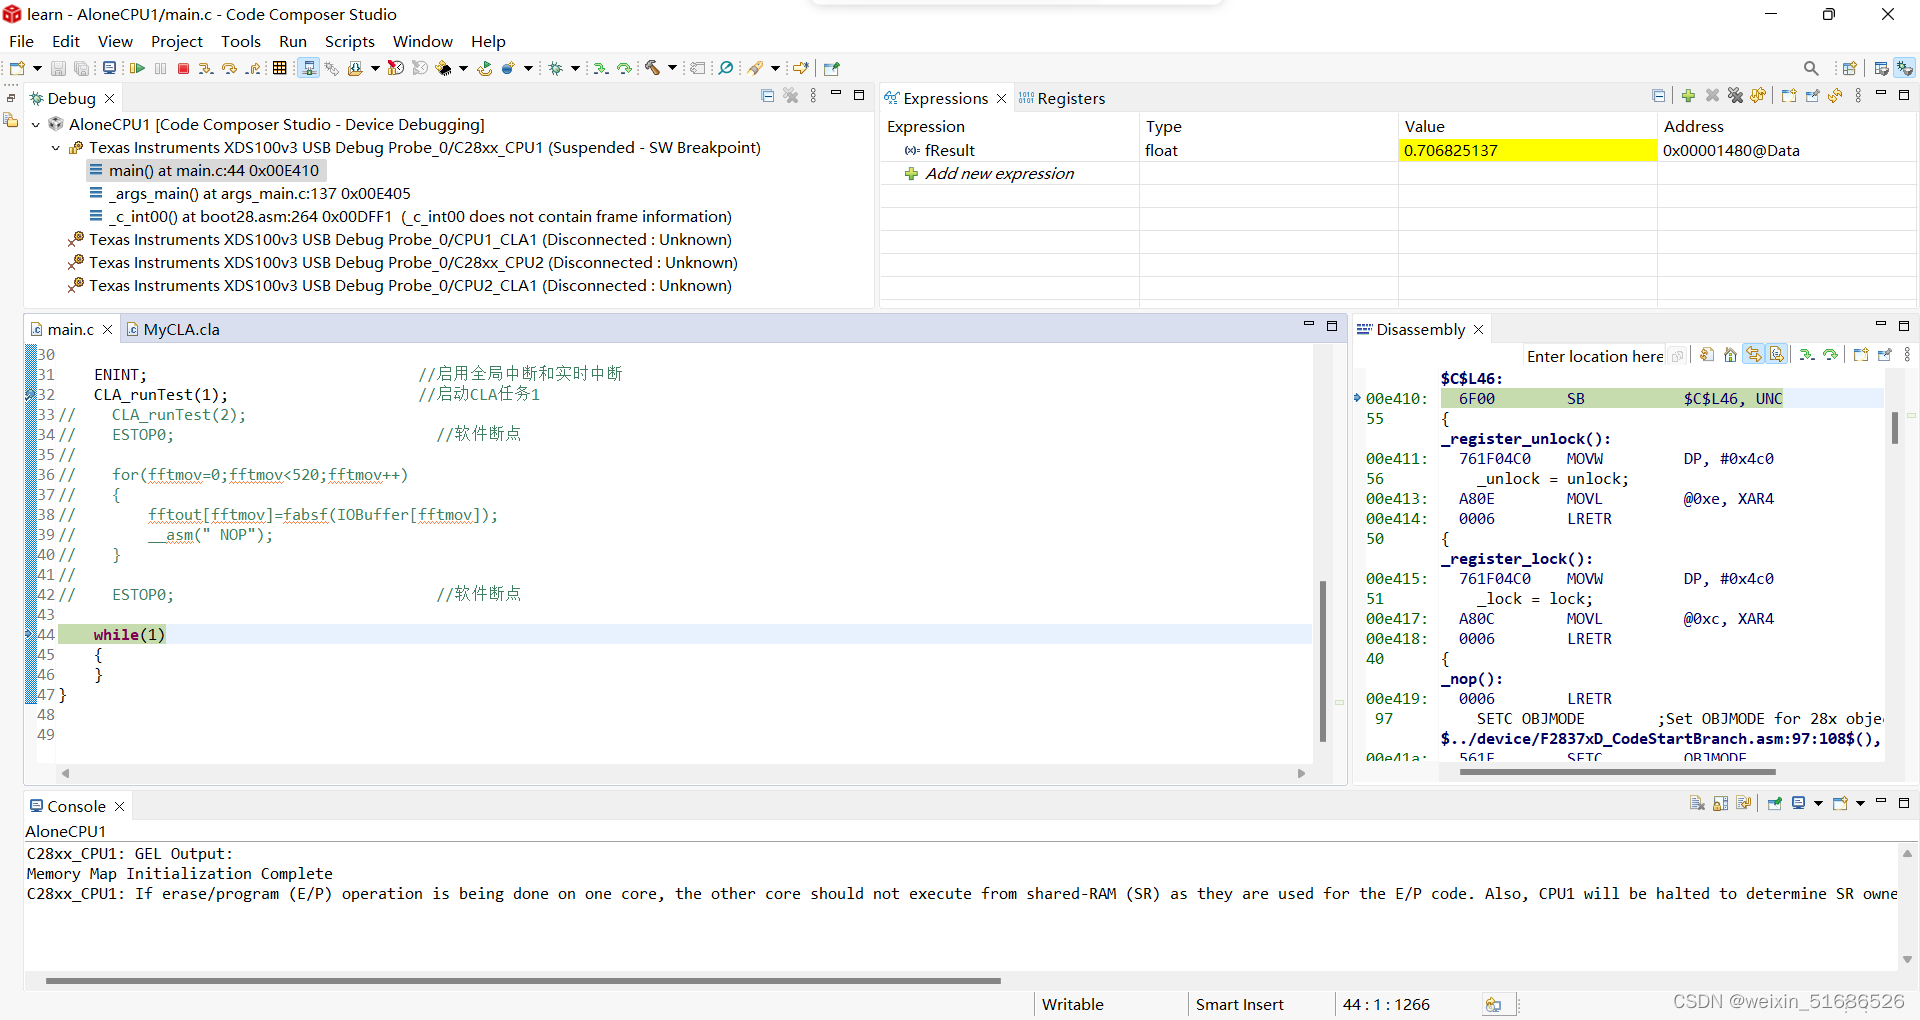The width and height of the screenshot is (1920, 1020).
Task: Click the magnifier Search toolbar icon
Action: [x=725, y=68]
